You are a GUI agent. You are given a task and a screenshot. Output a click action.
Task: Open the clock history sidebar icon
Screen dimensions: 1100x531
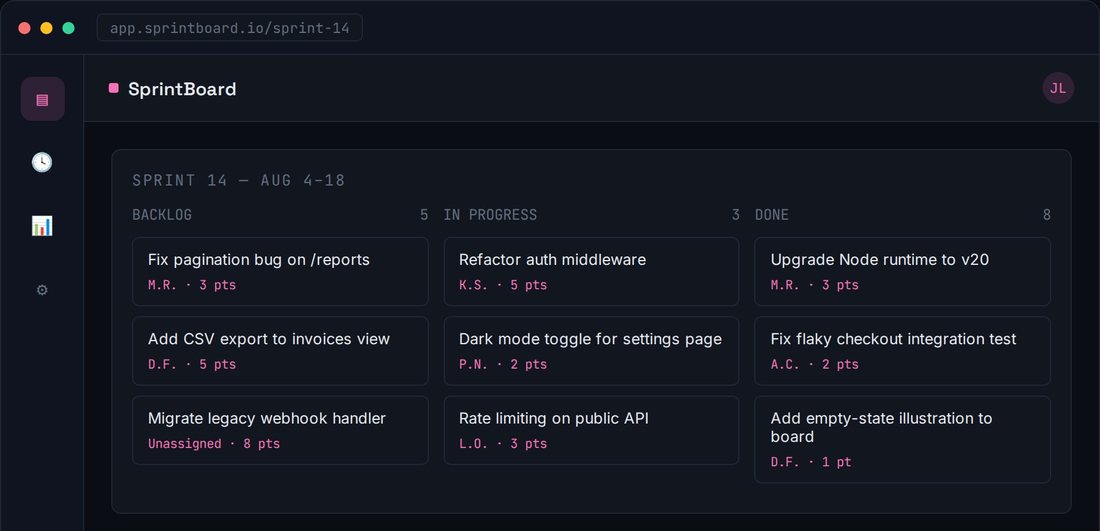click(x=42, y=162)
